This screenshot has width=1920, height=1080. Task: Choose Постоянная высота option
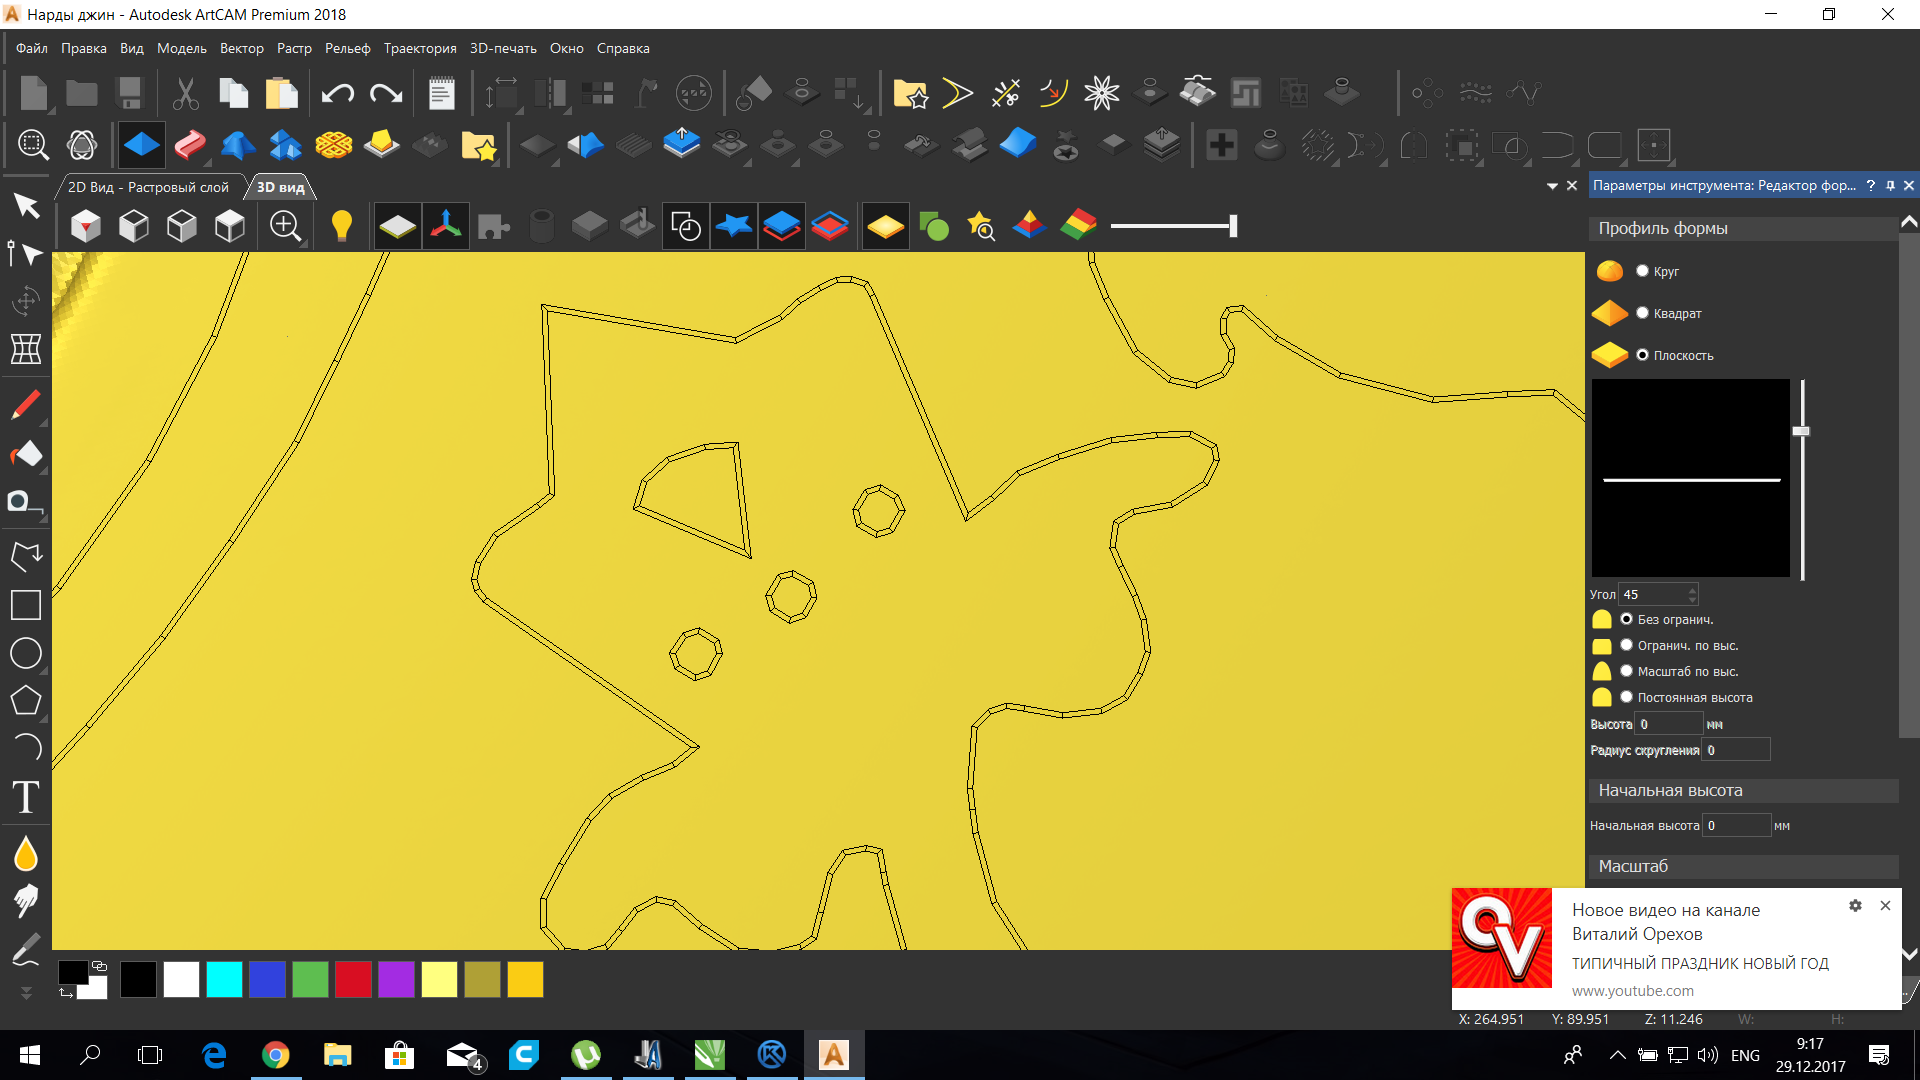[x=1626, y=697]
